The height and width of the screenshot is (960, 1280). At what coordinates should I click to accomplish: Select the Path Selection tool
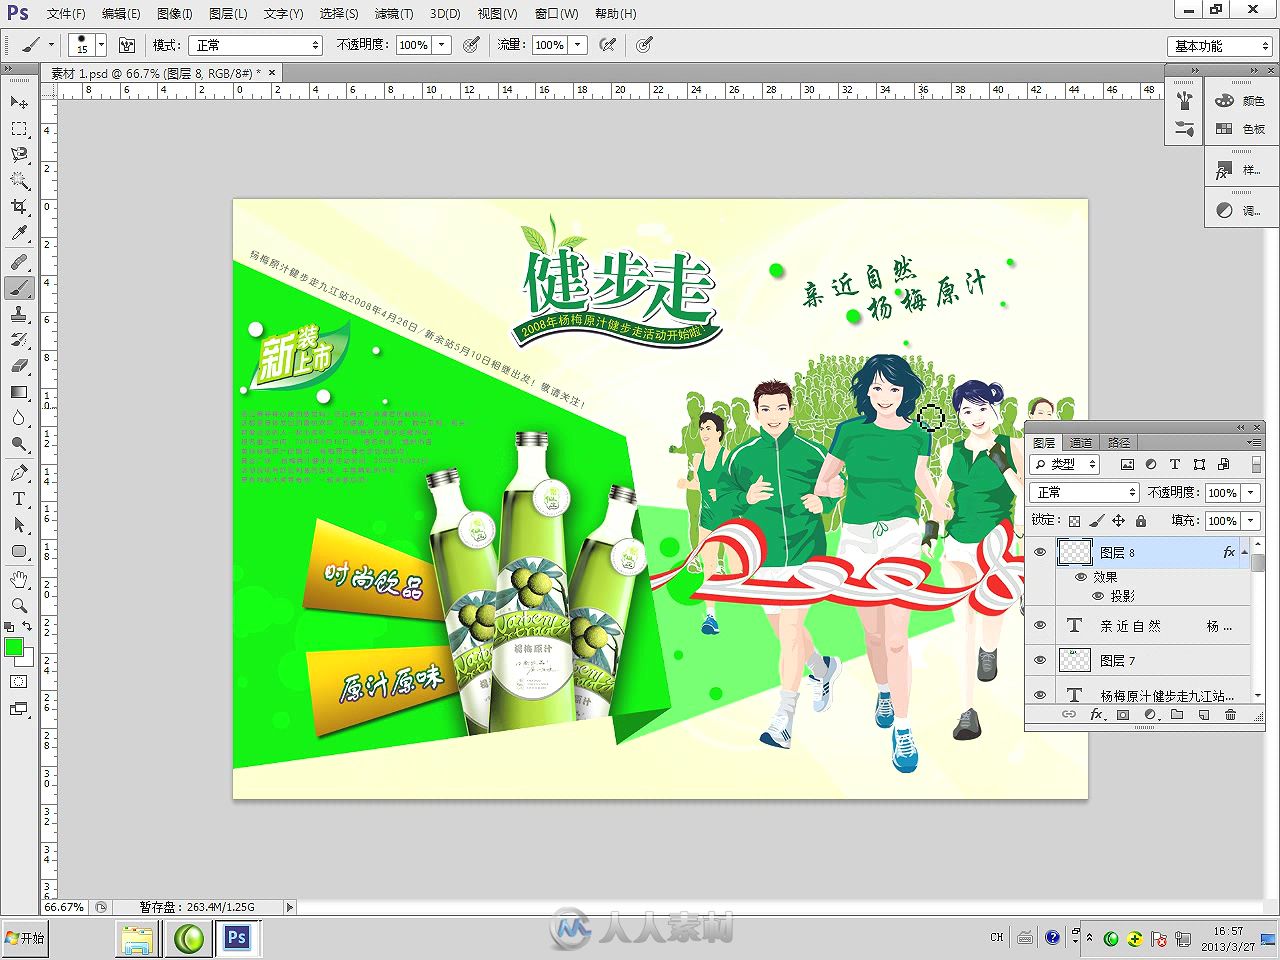(x=19, y=525)
